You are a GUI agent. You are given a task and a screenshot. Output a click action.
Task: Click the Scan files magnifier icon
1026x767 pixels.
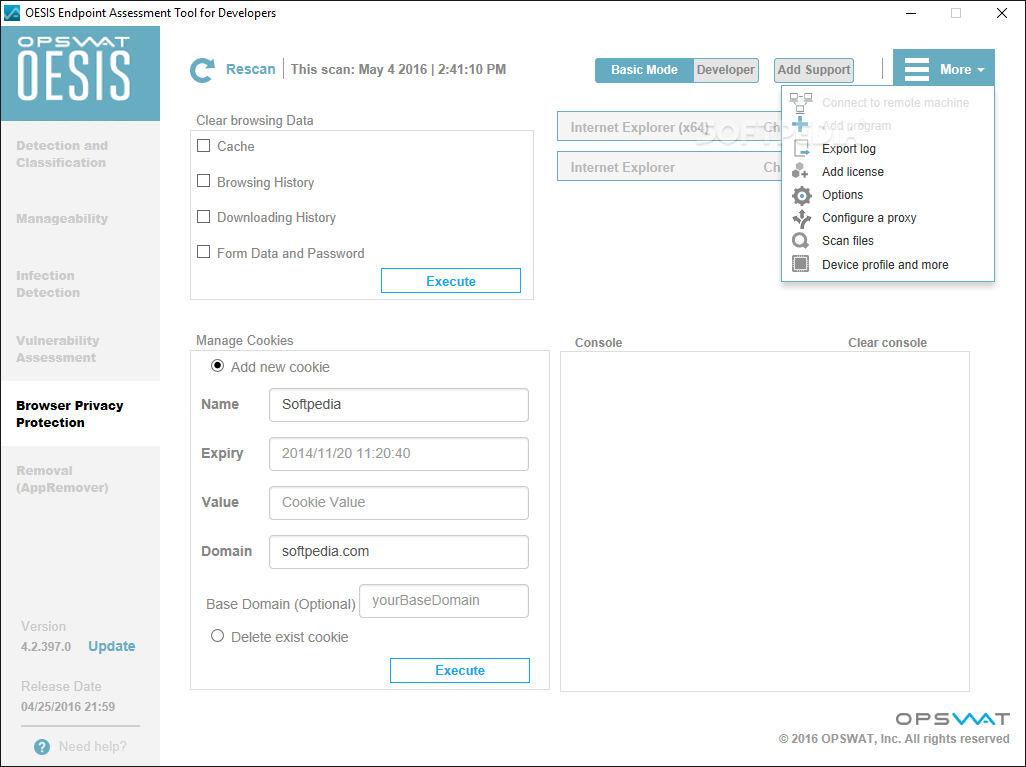(800, 241)
